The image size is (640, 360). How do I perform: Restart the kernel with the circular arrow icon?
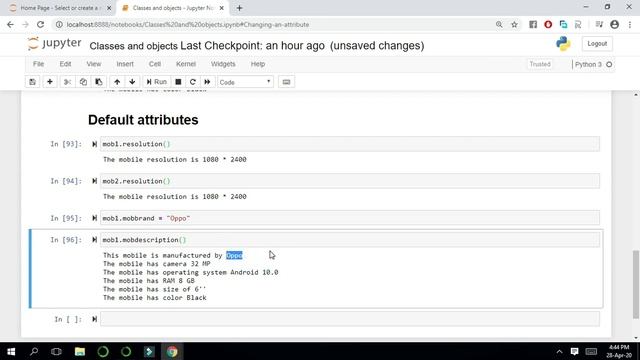[193, 82]
